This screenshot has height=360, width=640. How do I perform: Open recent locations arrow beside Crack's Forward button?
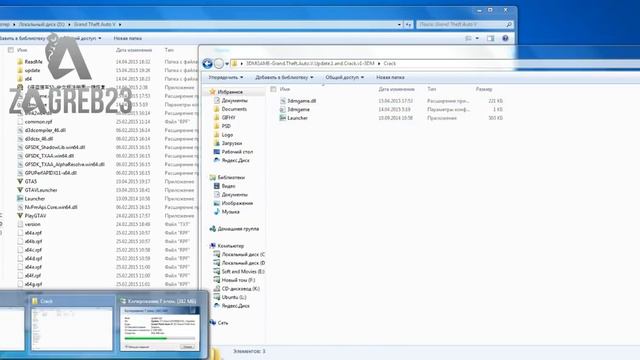[x=227, y=64]
